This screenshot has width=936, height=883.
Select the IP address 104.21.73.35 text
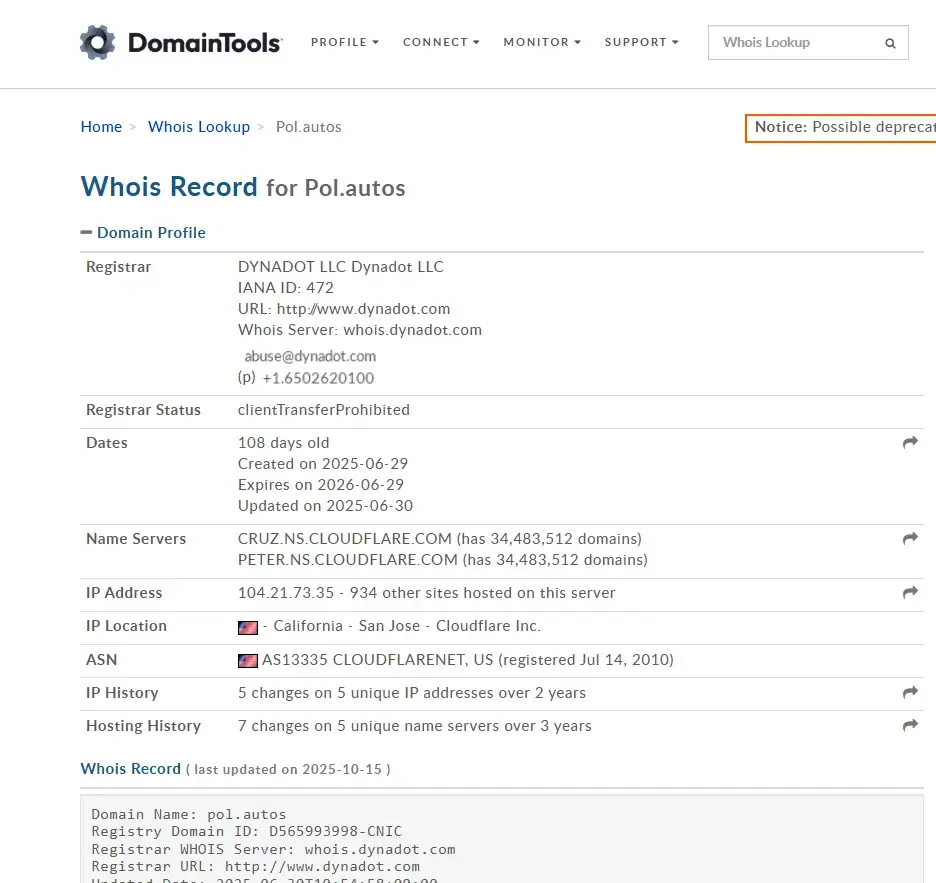(286, 593)
